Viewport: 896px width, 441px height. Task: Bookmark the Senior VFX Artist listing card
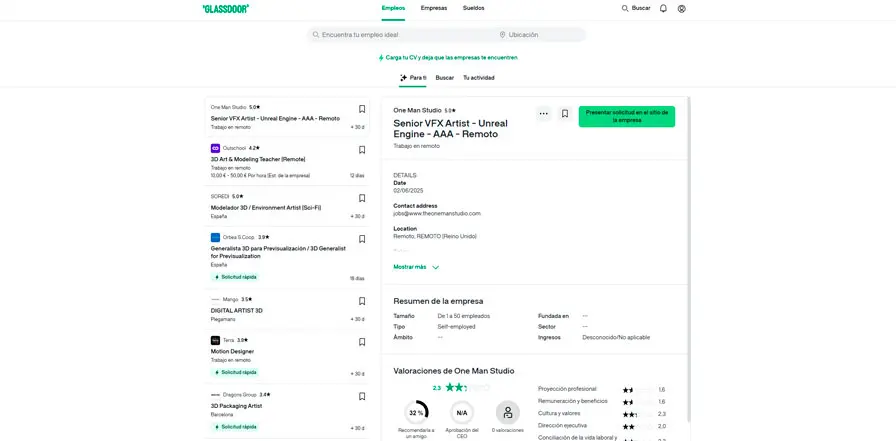[x=362, y=109]
